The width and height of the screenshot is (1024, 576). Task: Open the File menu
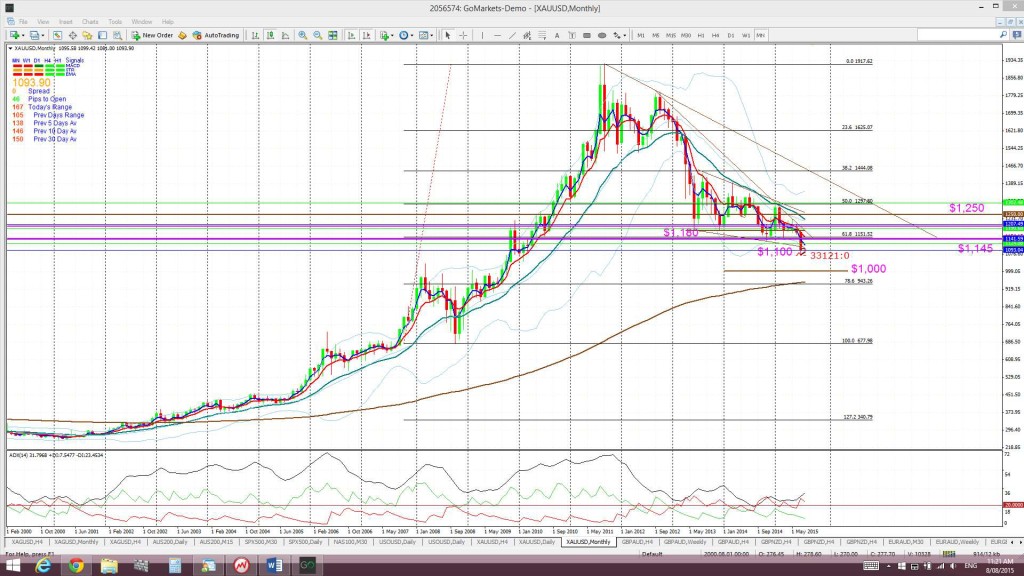23,22
